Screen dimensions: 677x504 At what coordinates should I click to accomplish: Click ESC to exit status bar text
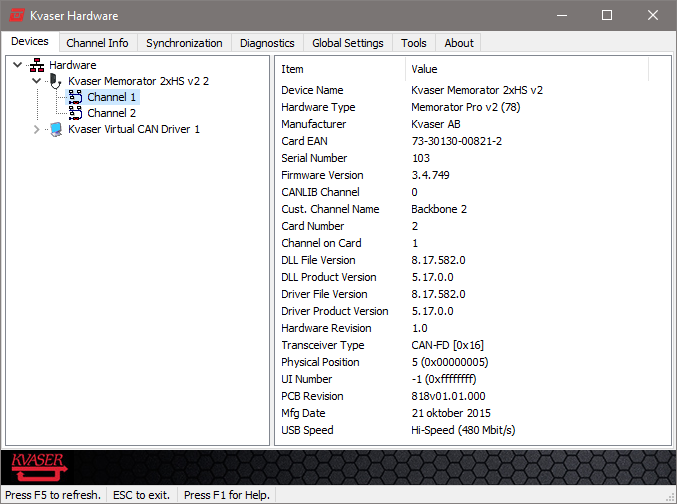coord(141,495)
